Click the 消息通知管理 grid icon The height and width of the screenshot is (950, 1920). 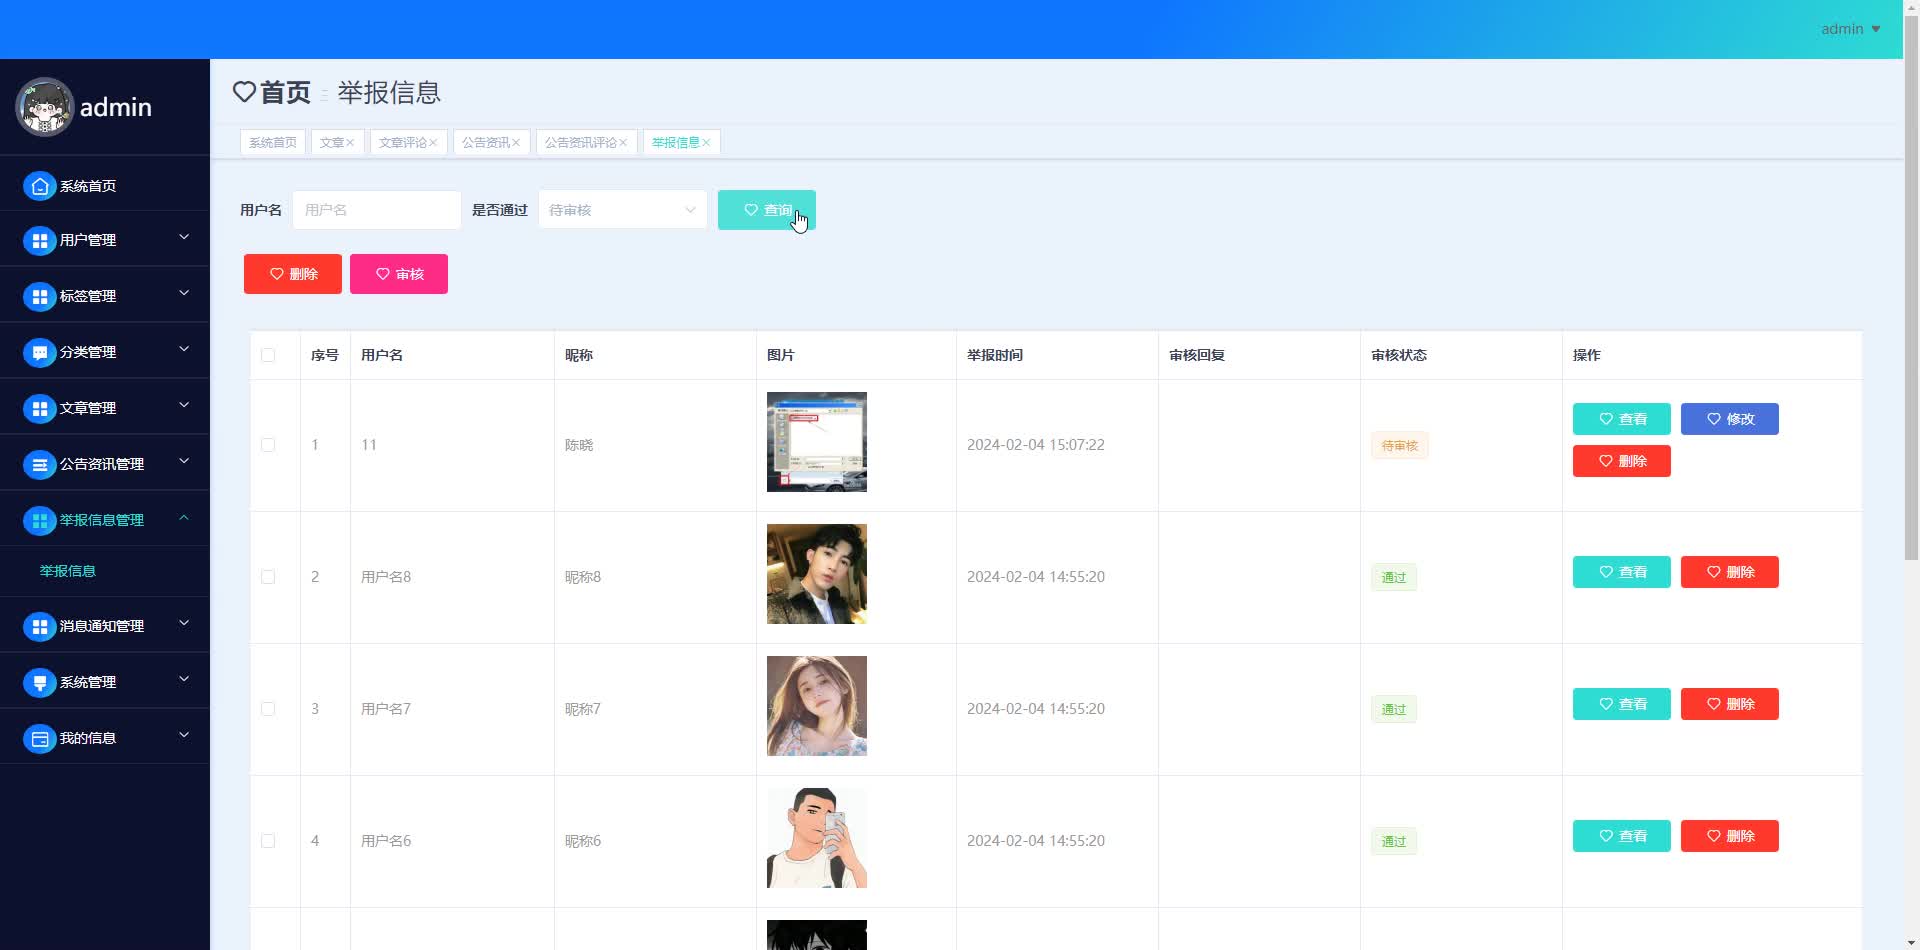(39, 626)
